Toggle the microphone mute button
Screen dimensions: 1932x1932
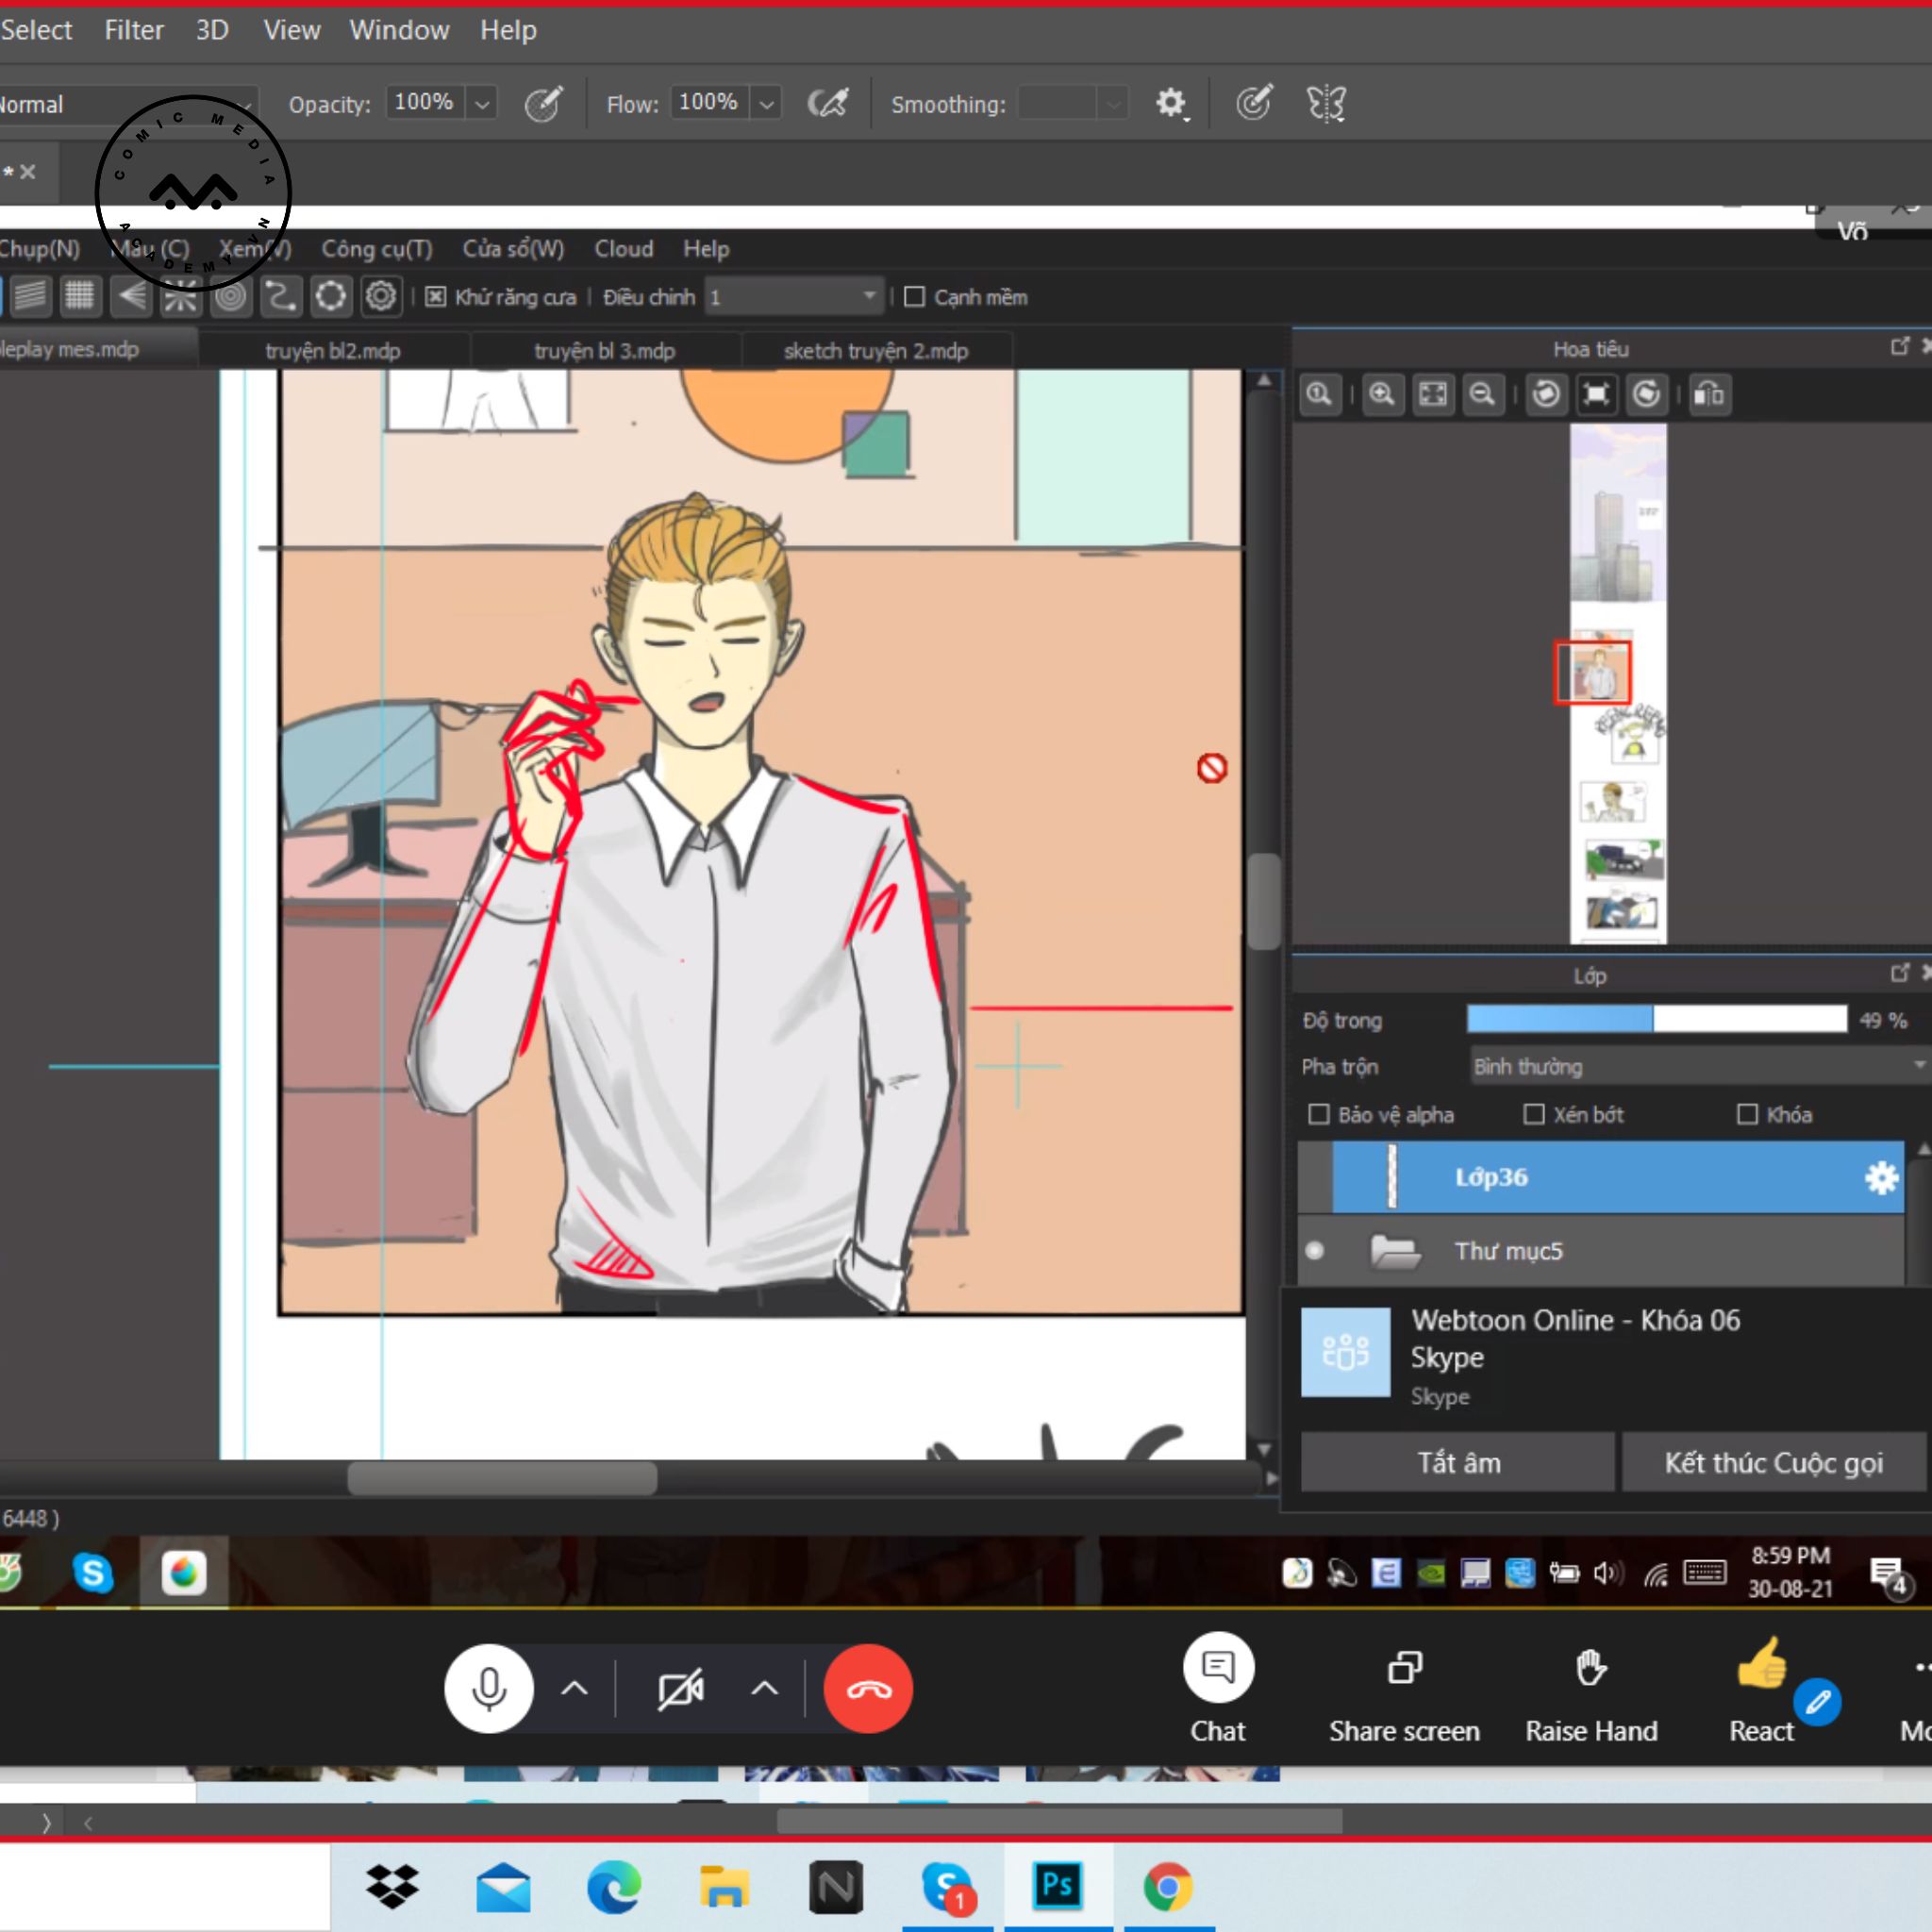click(x=488, y=1688)
